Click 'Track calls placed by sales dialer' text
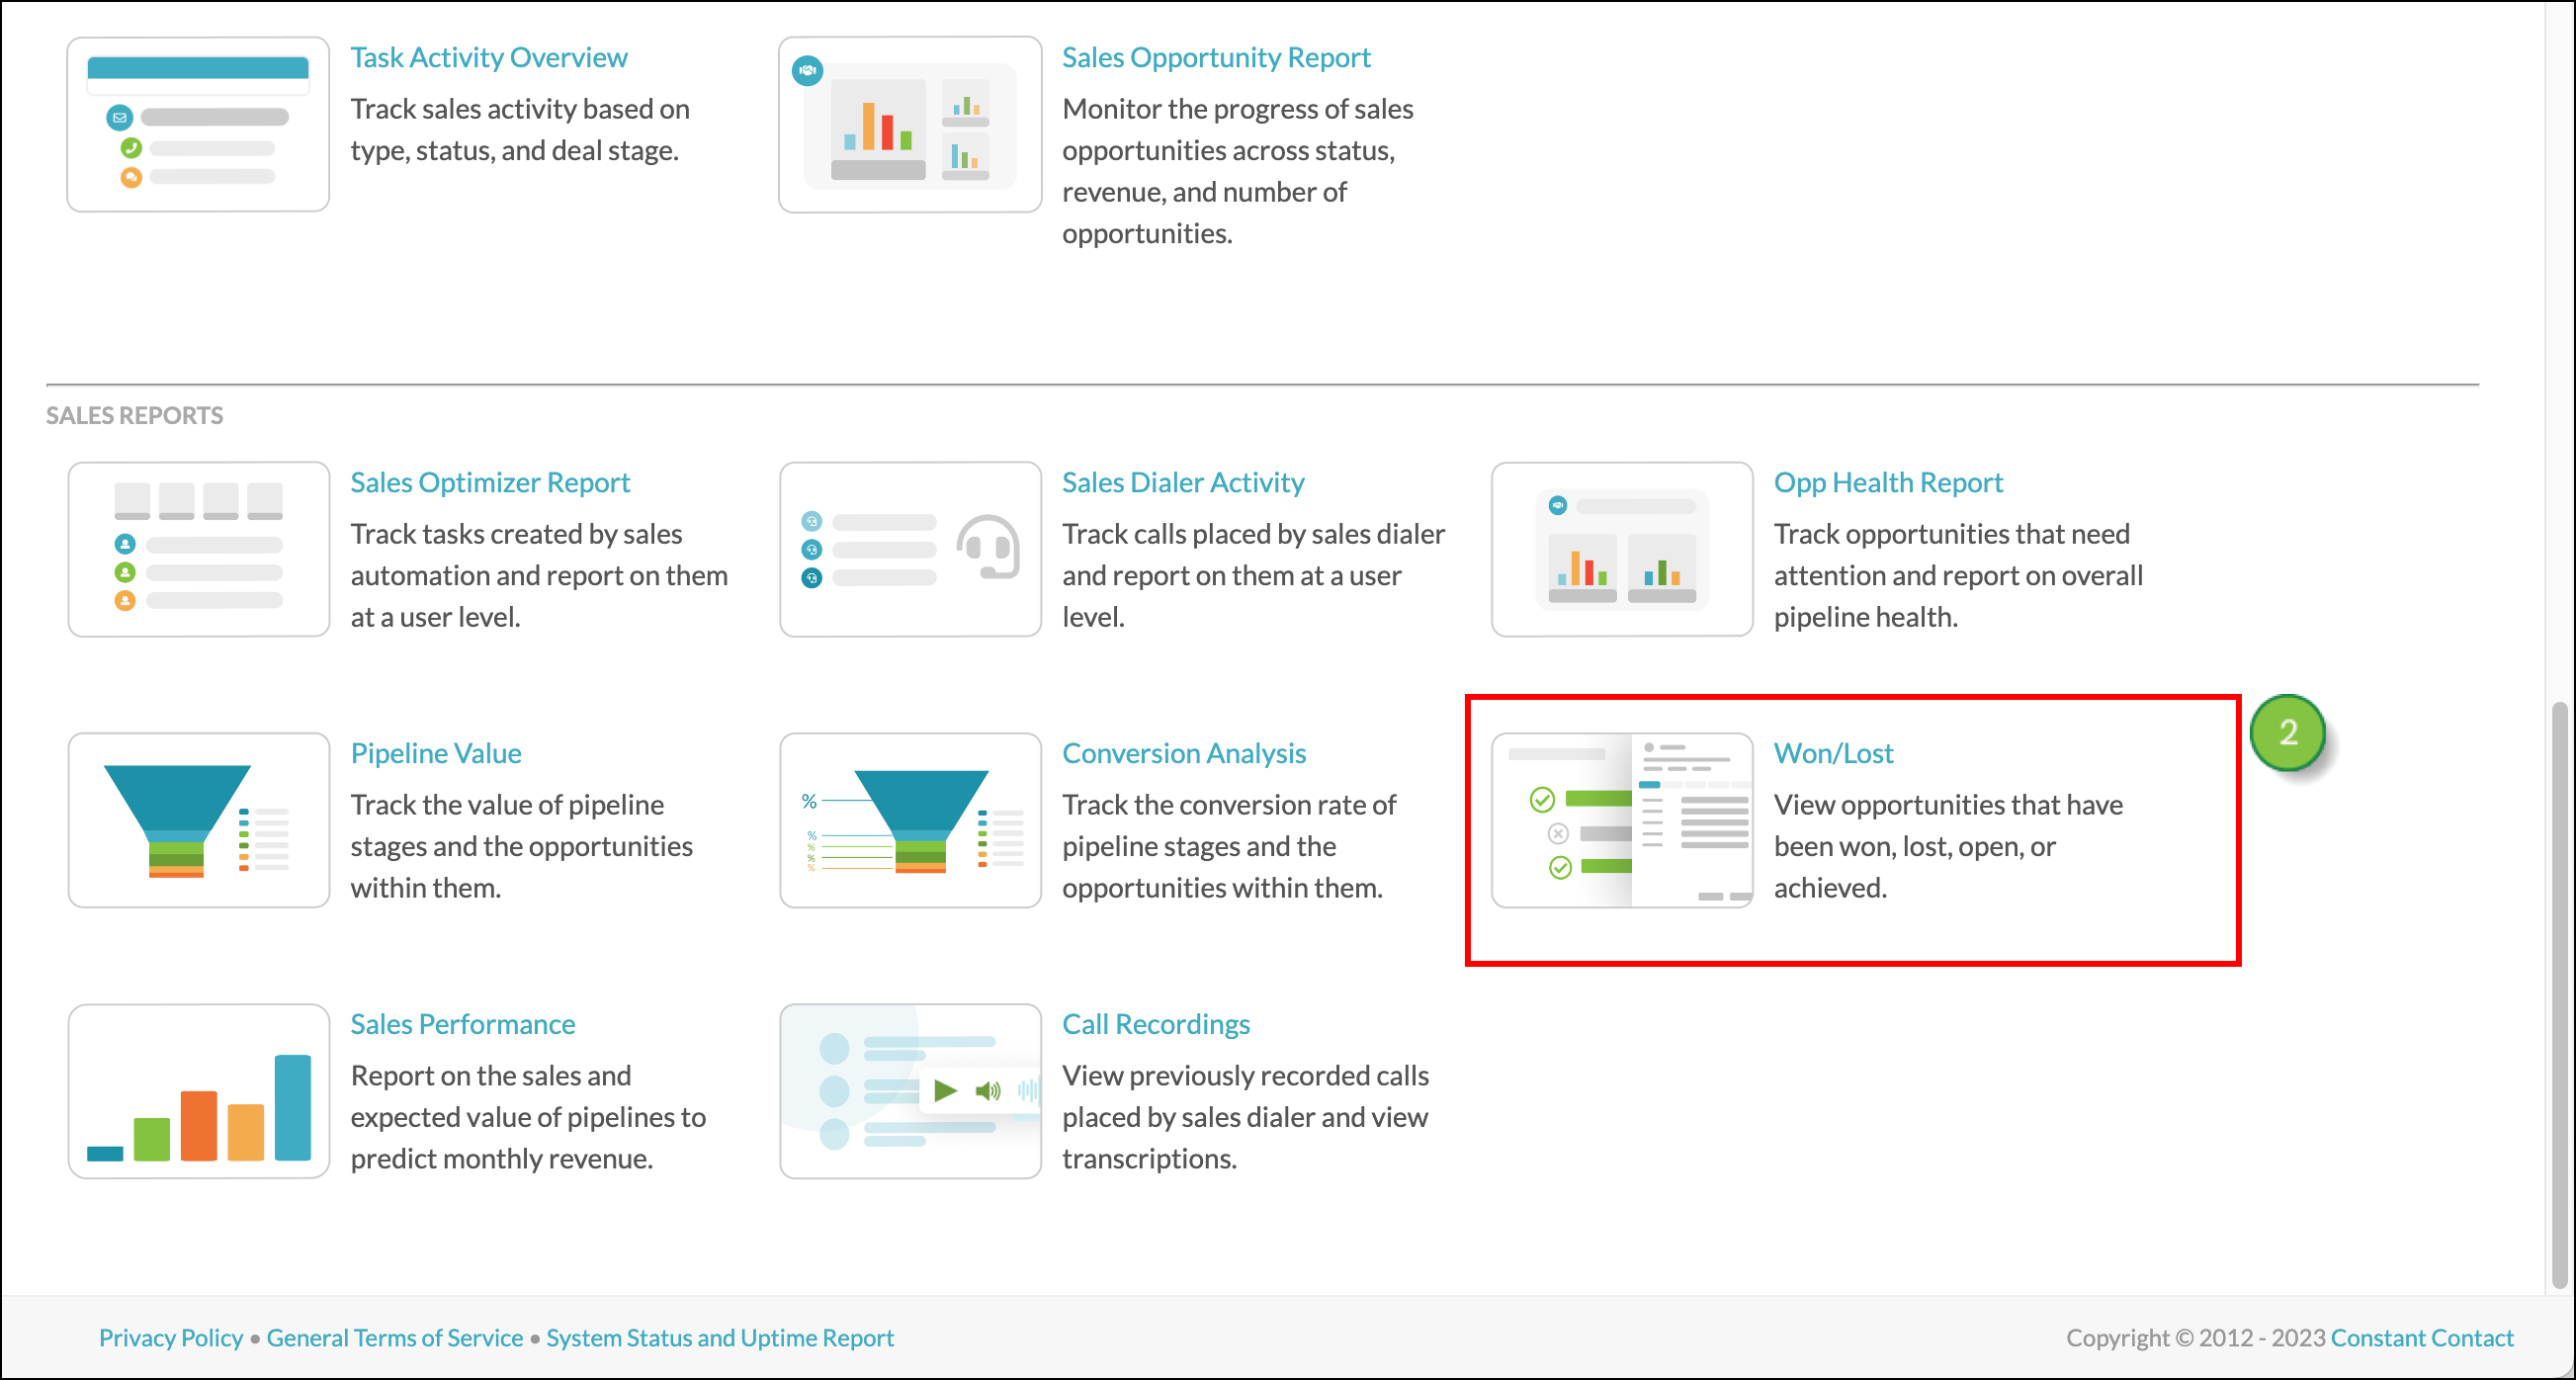 pos(1253,534)
